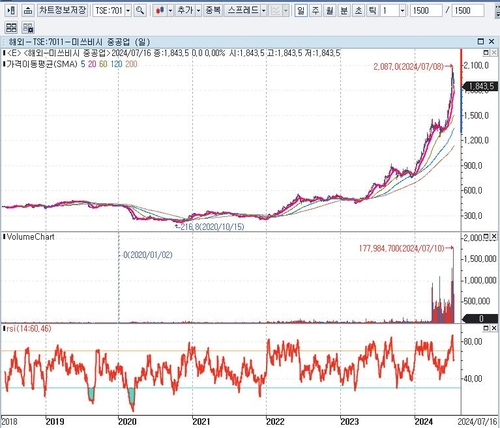The width and height of the screenshot is (500, 428).
Task: Switch to daily (일) period
Action: (301, 11)
